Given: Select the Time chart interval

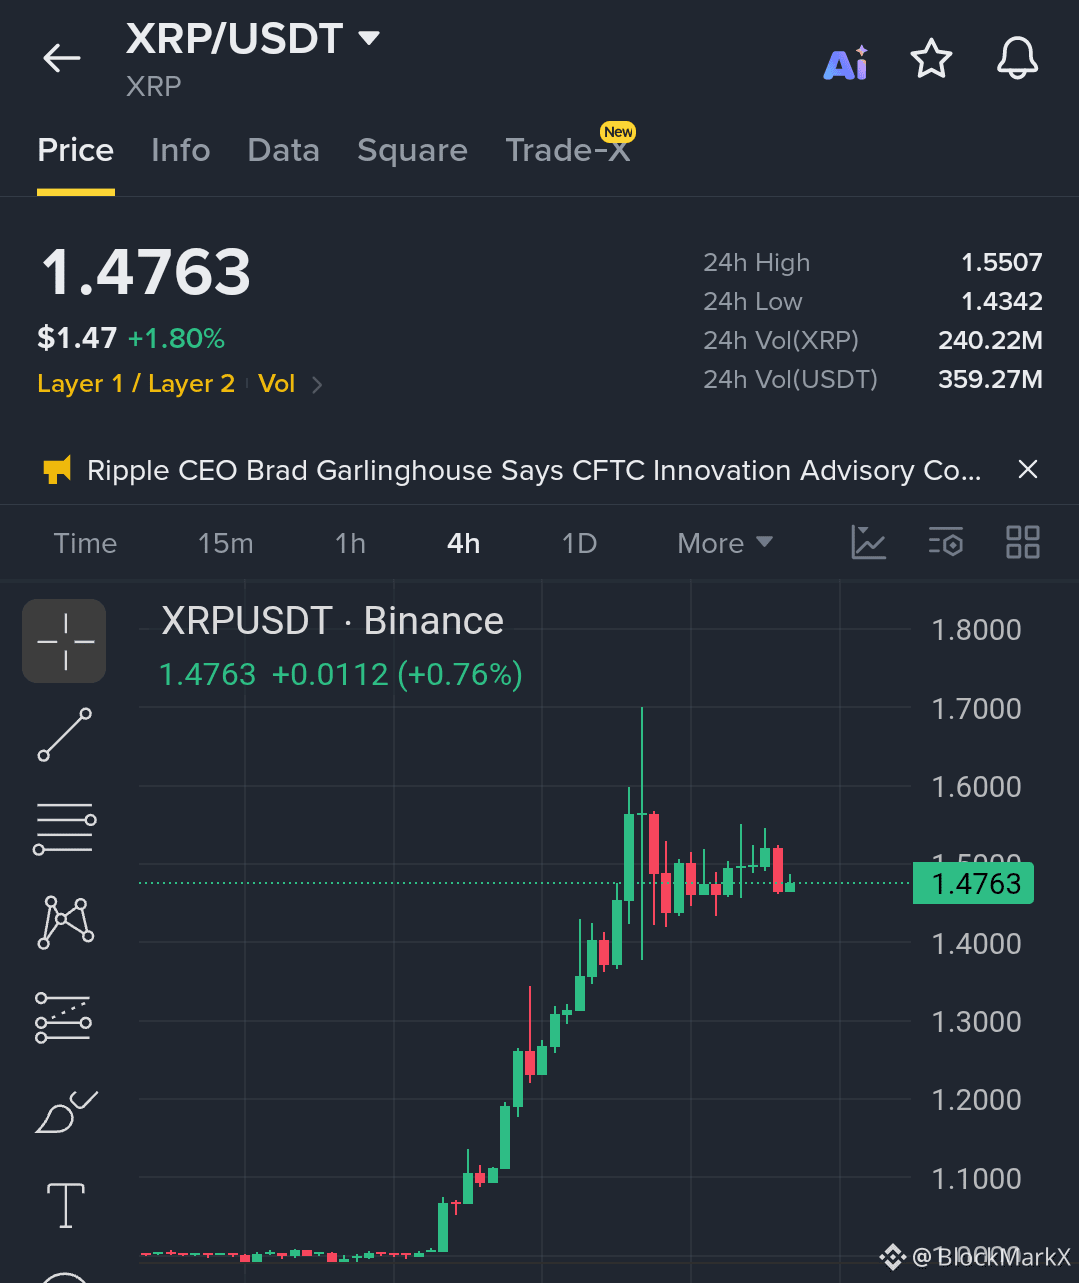Looking at the screenshot, I should 85,543.
